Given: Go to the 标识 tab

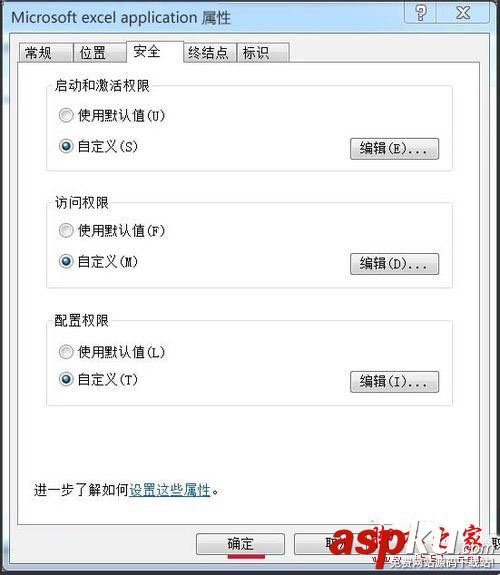Looking at the screenshot, I should (263, 53).
